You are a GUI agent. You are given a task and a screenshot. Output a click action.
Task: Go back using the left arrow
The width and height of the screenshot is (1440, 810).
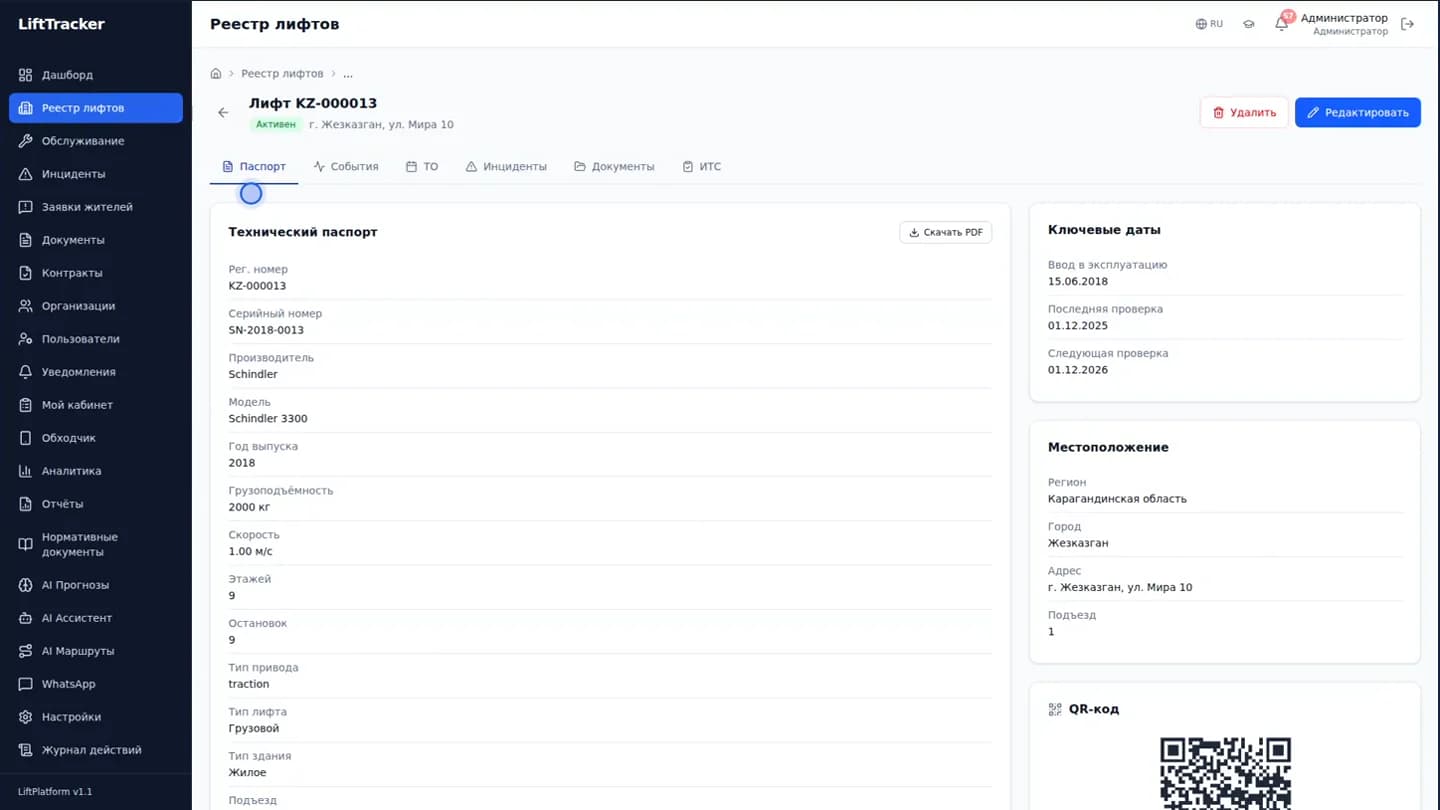click(223, 113)
